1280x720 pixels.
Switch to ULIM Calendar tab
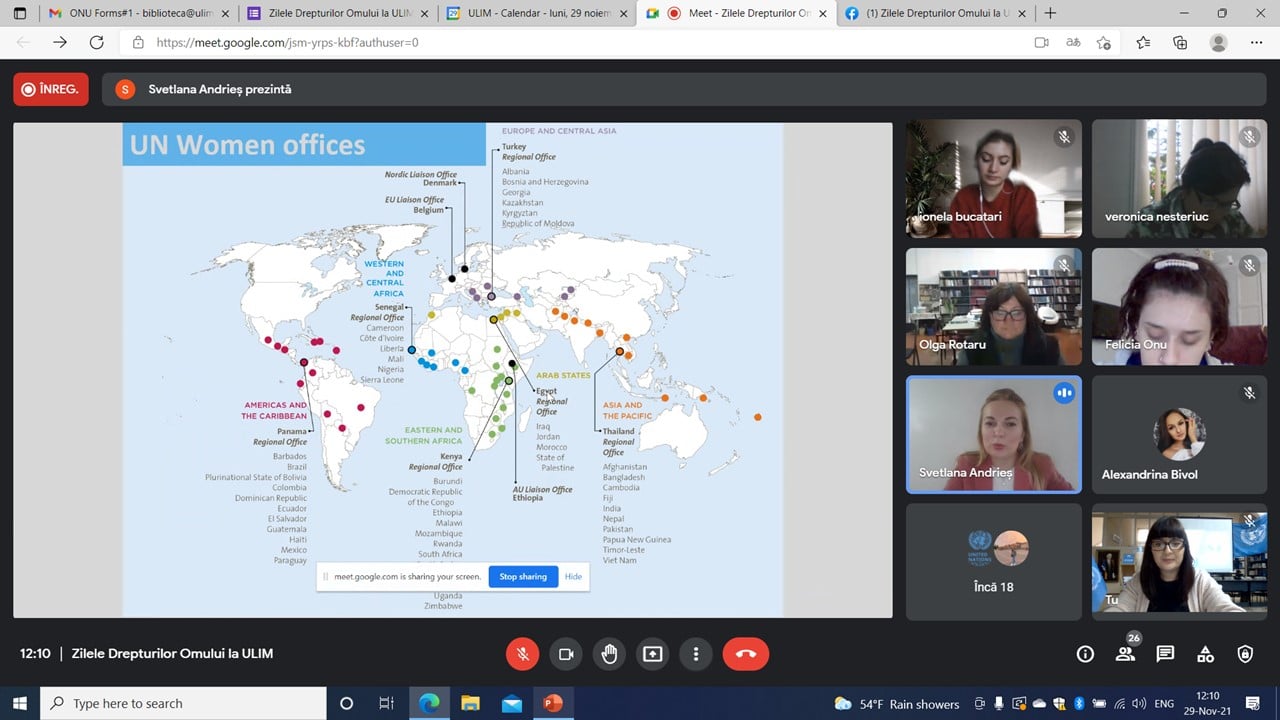537,13
